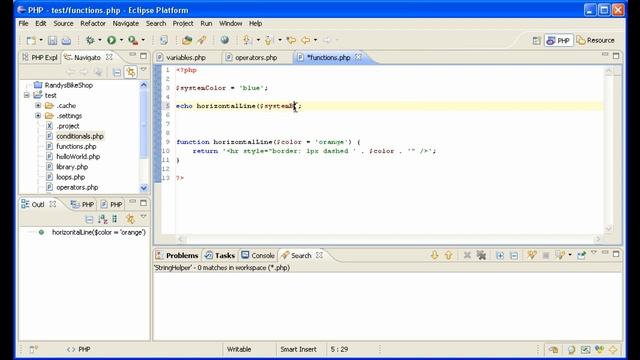Open the Outline view menu triangle

coord(143,217)
